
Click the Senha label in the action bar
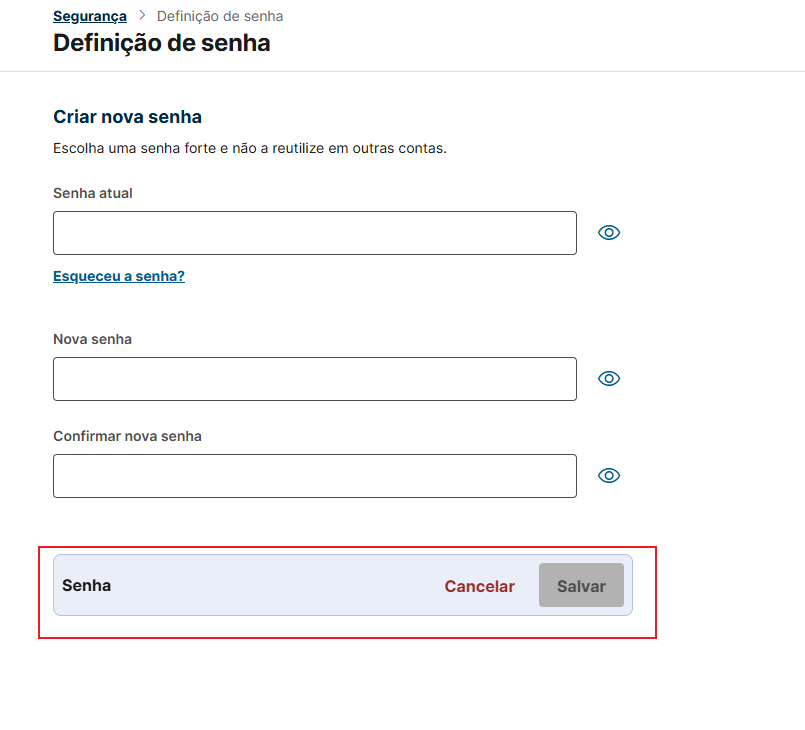(86, 586)
